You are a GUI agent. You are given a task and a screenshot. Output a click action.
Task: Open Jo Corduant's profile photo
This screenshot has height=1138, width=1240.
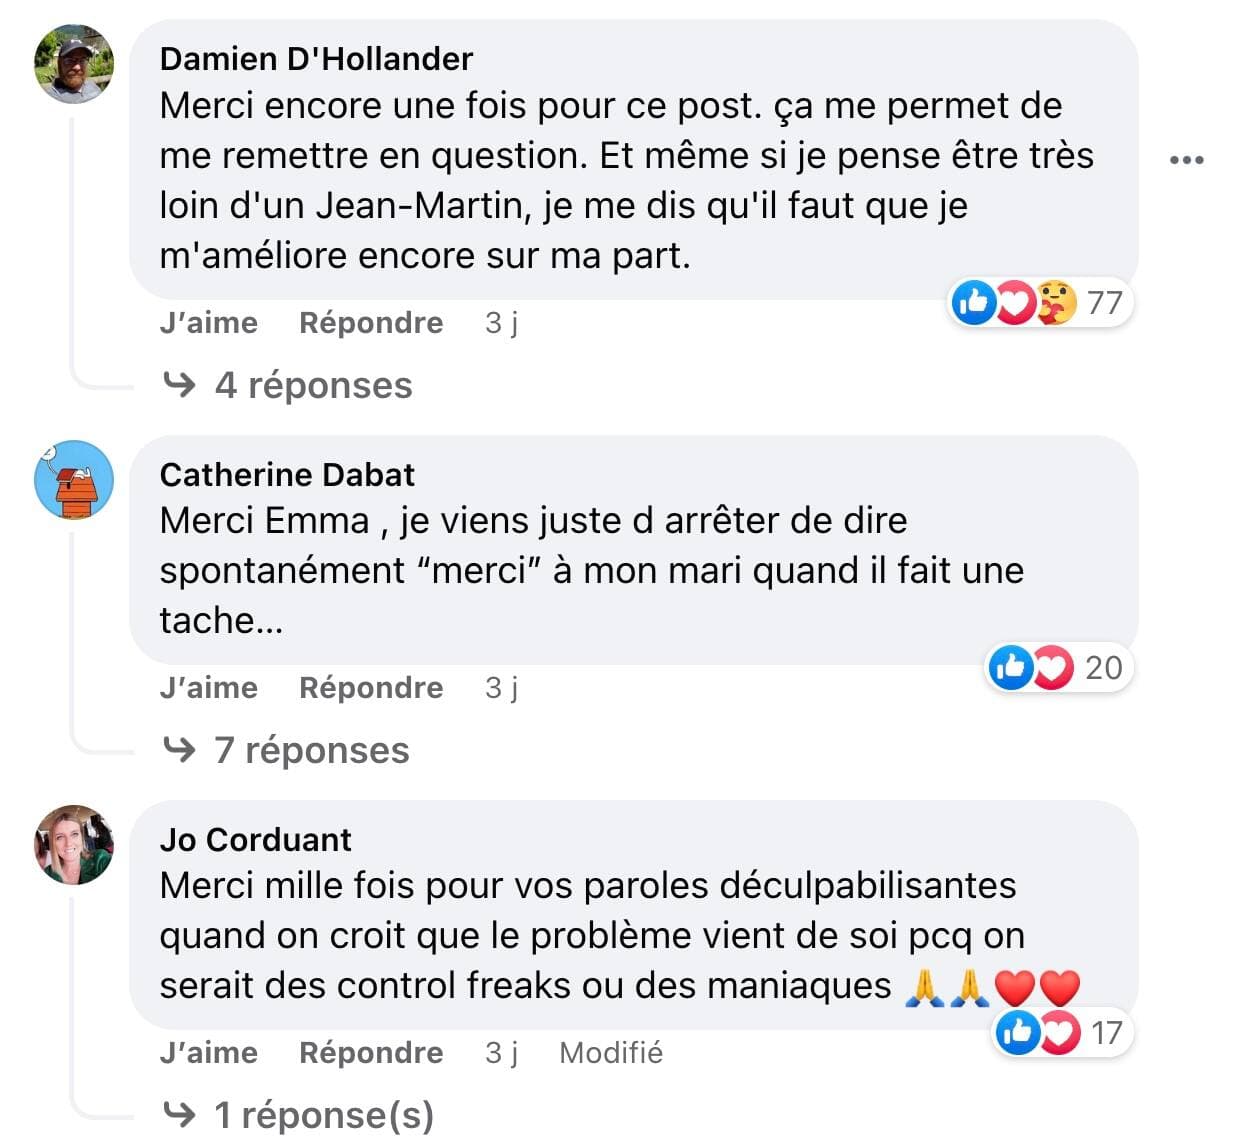click(74, 845)
